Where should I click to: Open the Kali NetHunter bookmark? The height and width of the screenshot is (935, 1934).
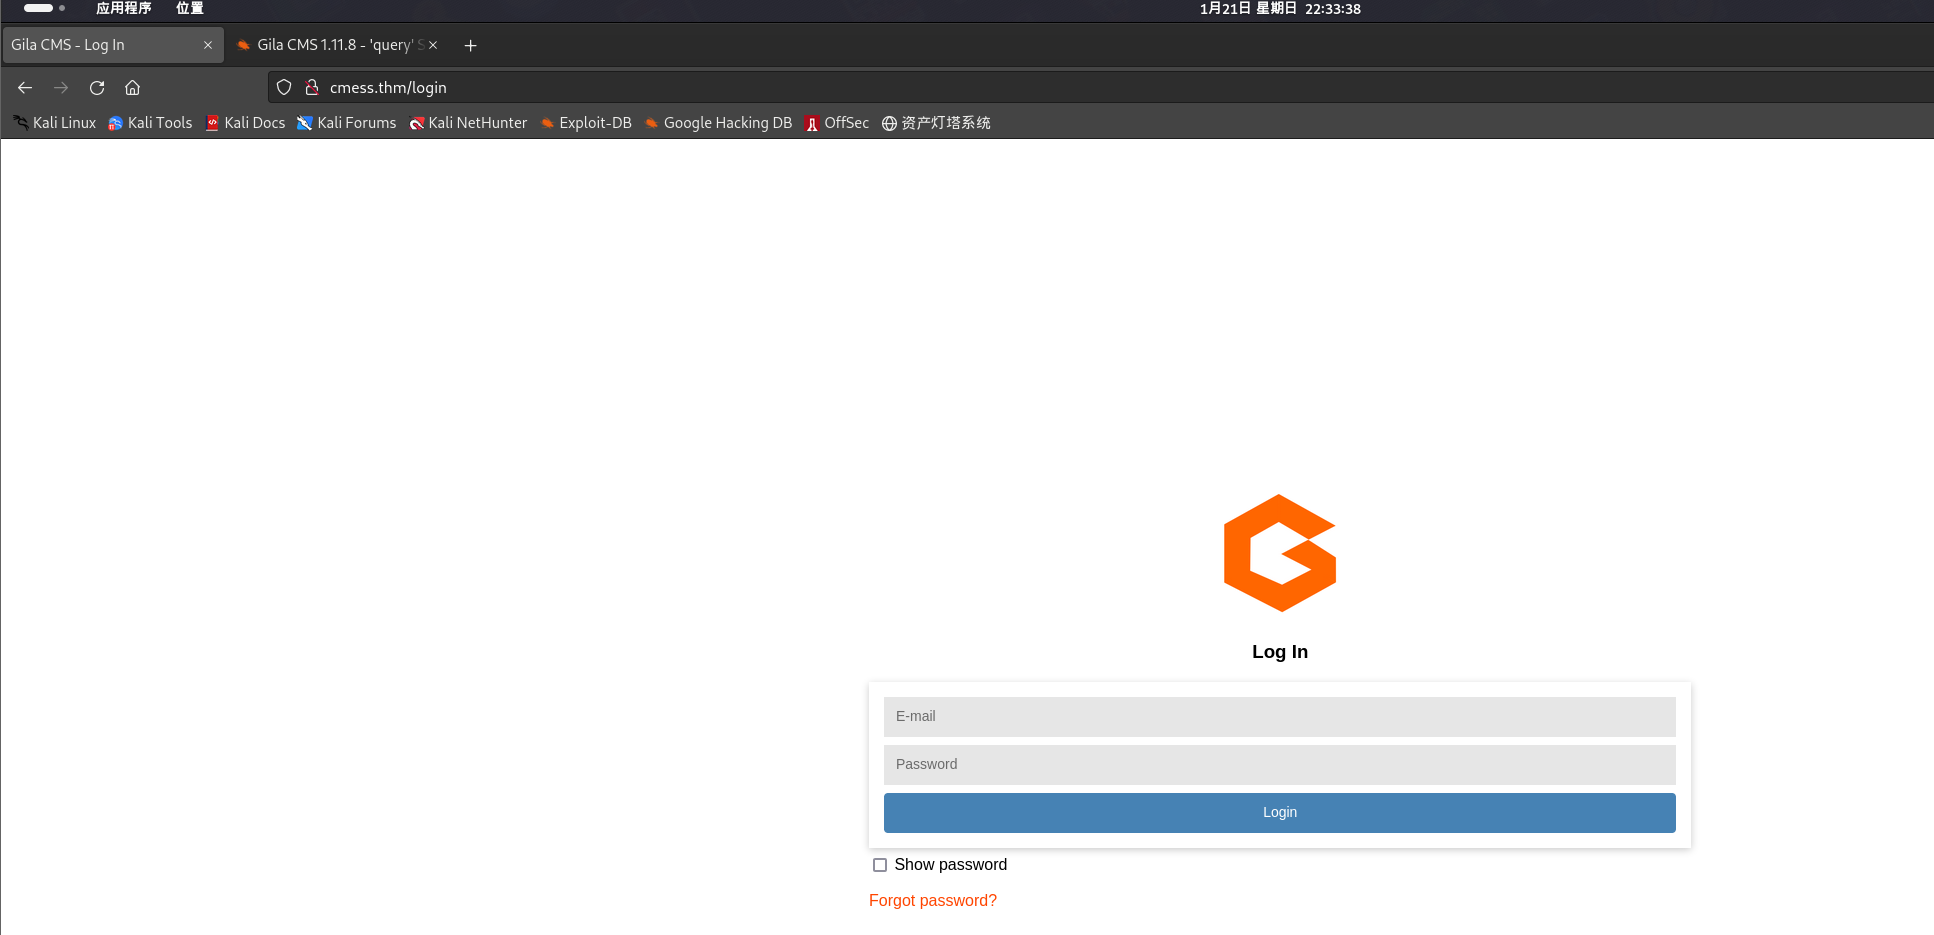pos(468,123)
